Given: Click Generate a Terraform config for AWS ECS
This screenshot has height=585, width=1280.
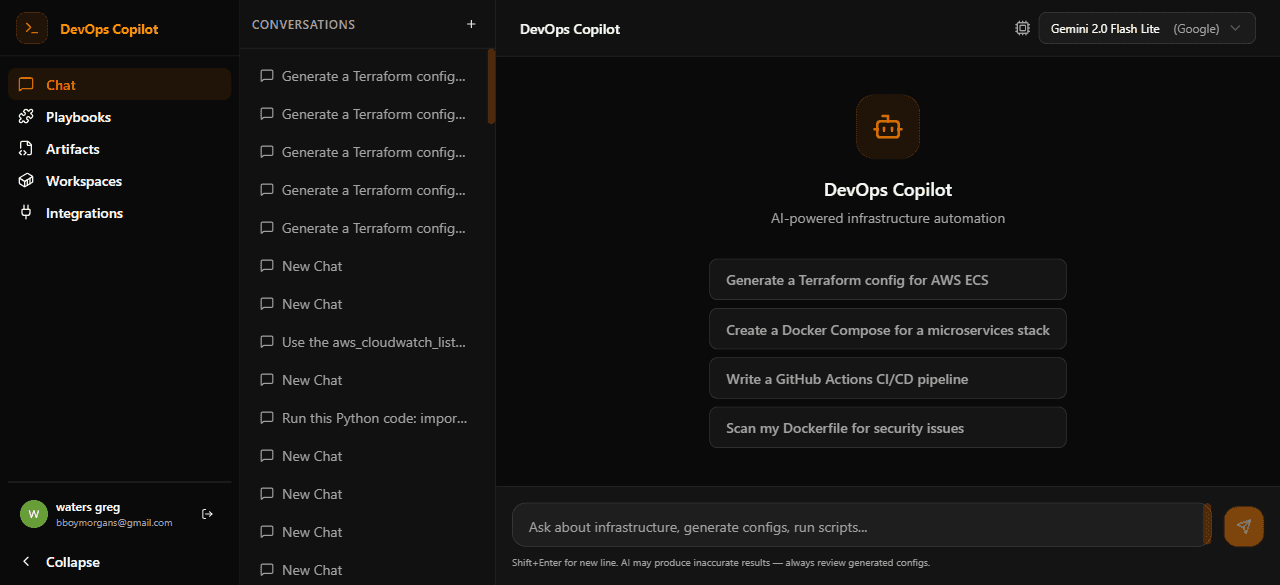Looking at the screenshot, I should pos(888,279).
